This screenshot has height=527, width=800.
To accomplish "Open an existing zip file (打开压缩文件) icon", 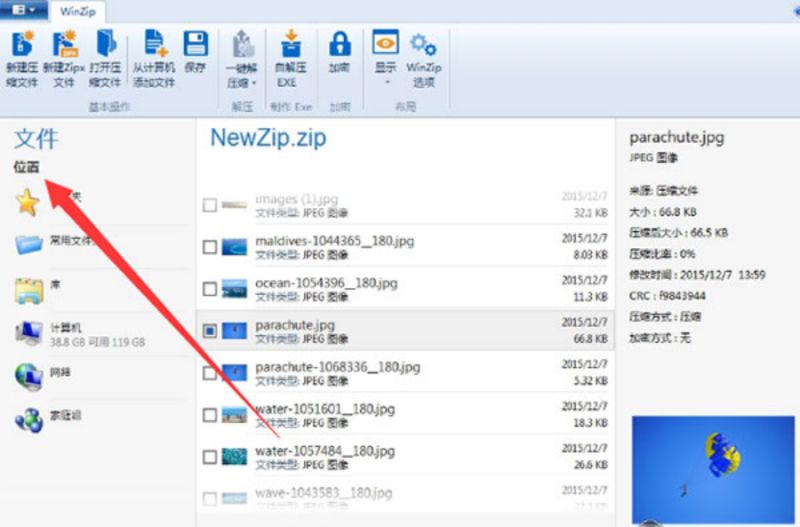I will [x=106, y=43].
